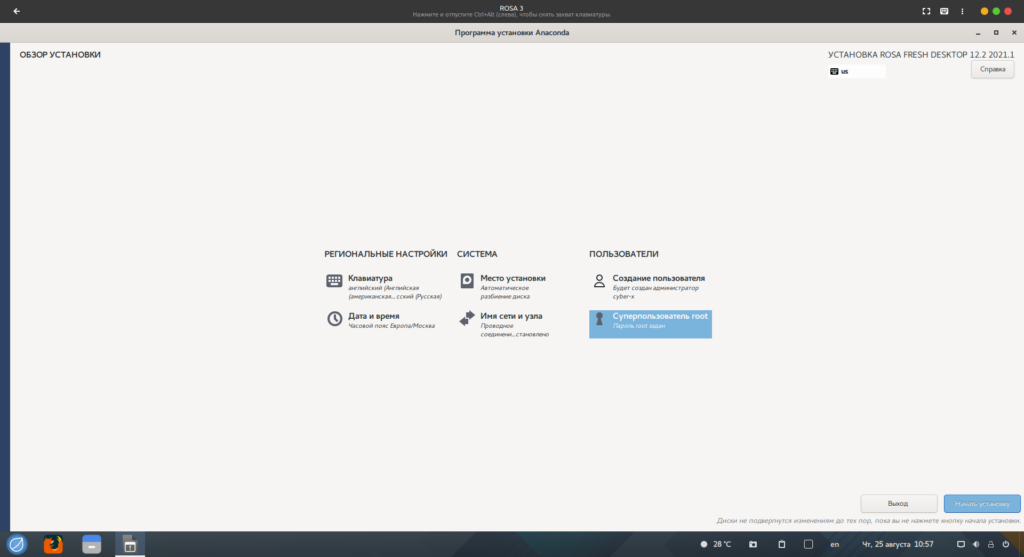1024x557 pixels.
Task: Click the installation destination disk icon
Action: pyautogui.click(x=467, y=282)
